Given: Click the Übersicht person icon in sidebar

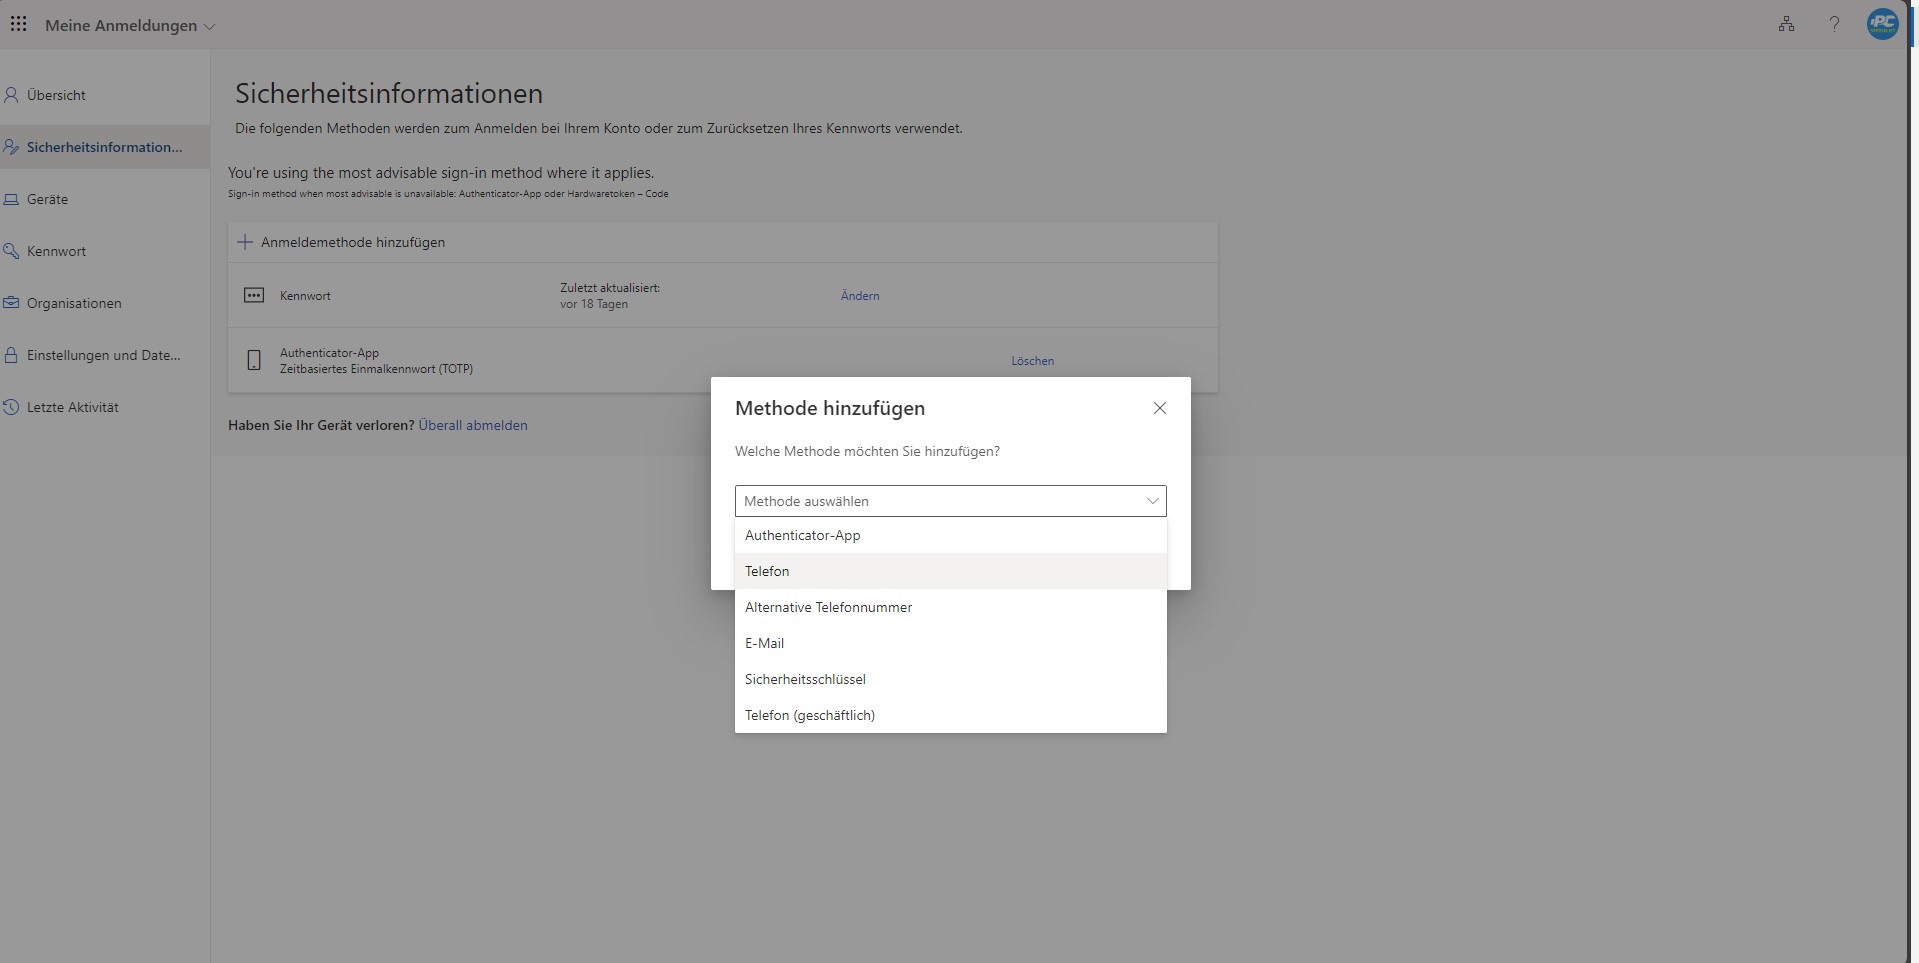Looking at the screenshot, I should click(12, 95).
